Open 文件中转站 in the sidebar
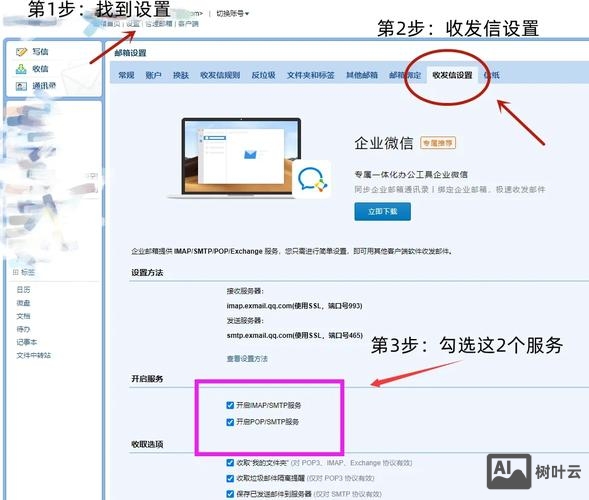The image size is (589, 500). 33,355
